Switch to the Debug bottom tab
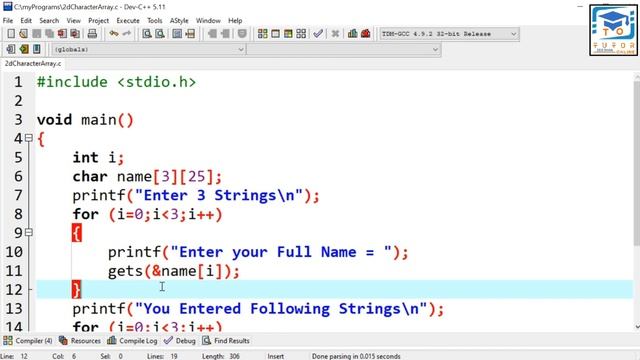The image size is (640, 360). coord(180,340)
